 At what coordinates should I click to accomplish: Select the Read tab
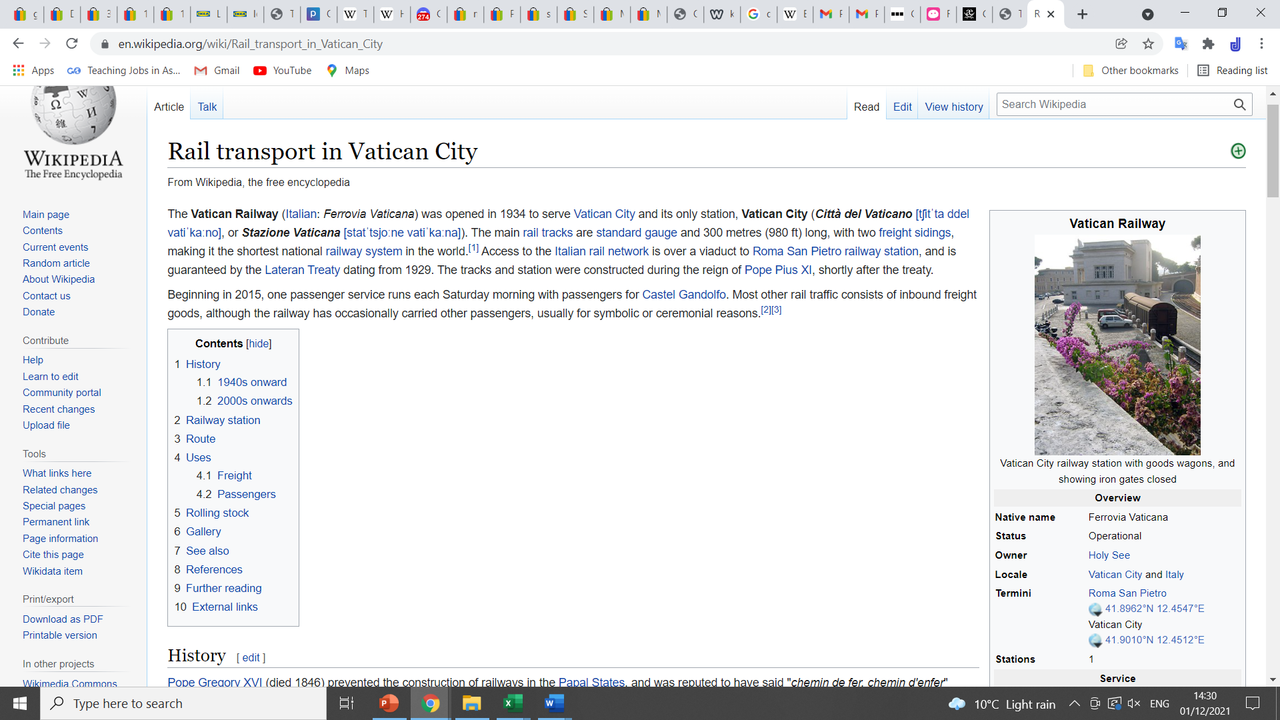point(867,107)
